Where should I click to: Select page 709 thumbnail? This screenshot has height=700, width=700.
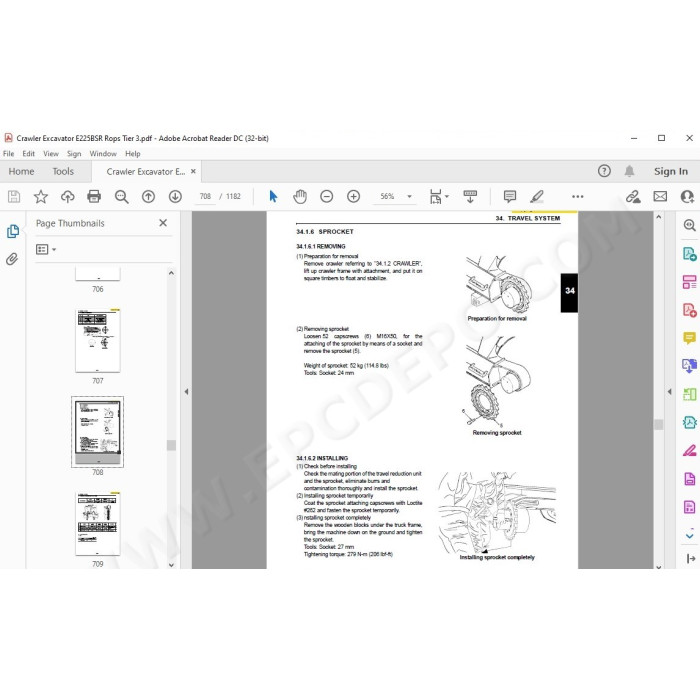[x=98, y=524]
